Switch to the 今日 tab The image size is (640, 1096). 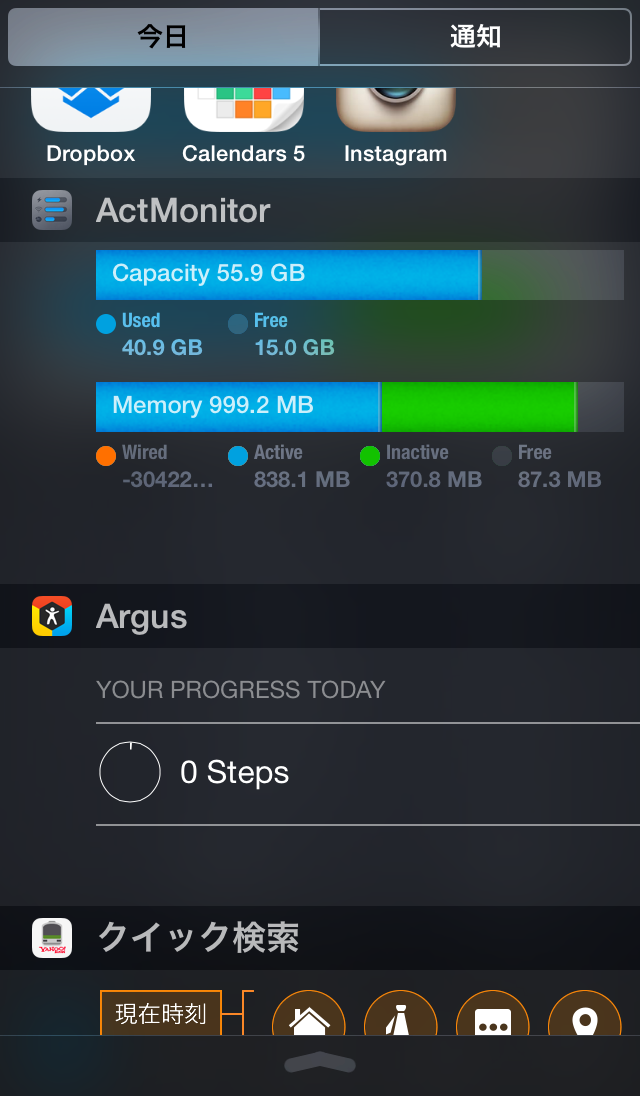point(163,37)
